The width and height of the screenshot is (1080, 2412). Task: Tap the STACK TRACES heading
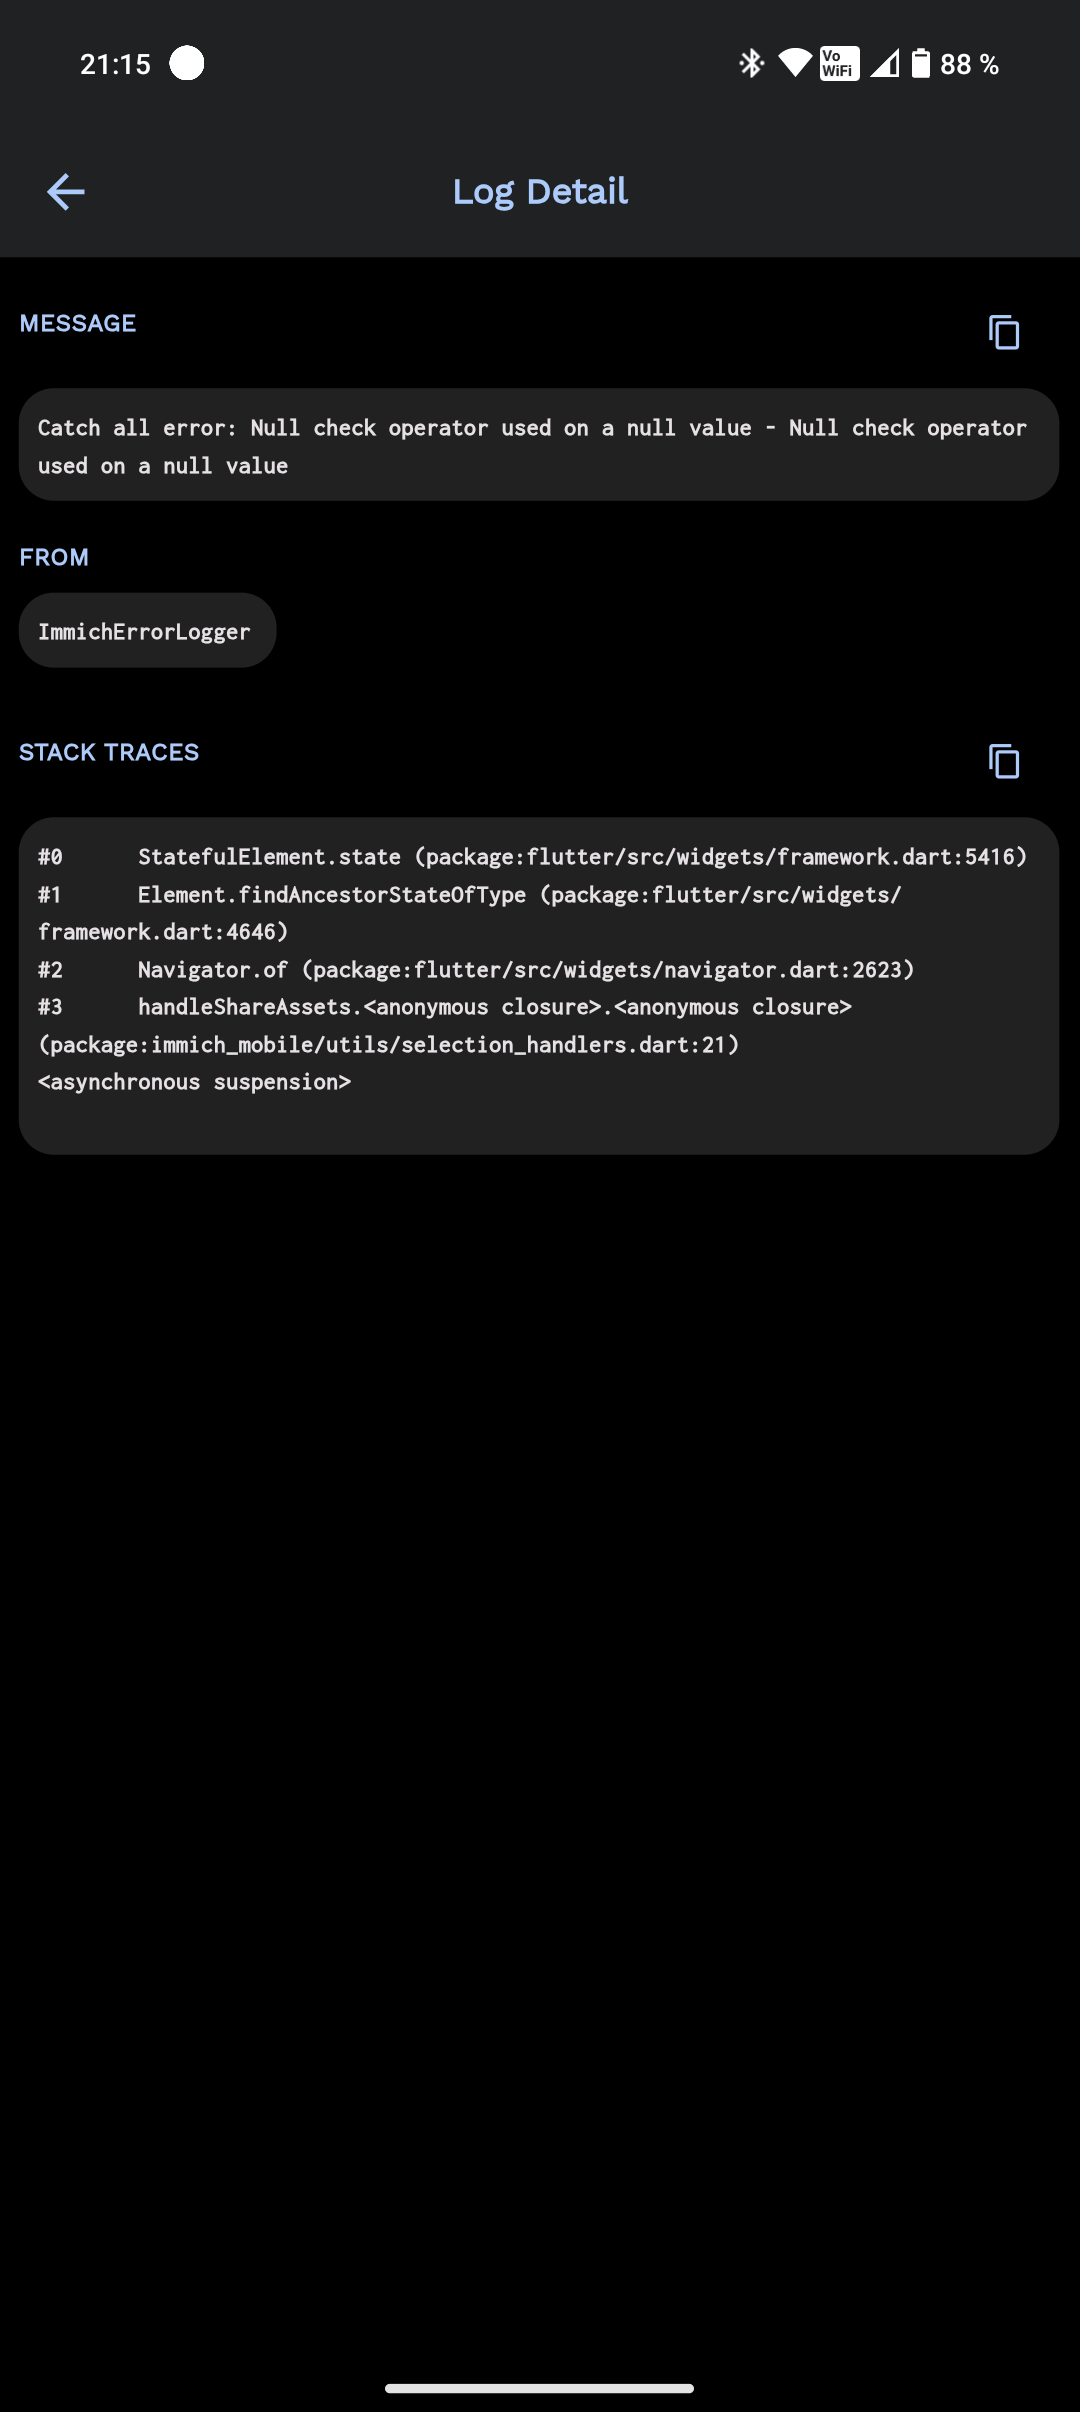109,752
